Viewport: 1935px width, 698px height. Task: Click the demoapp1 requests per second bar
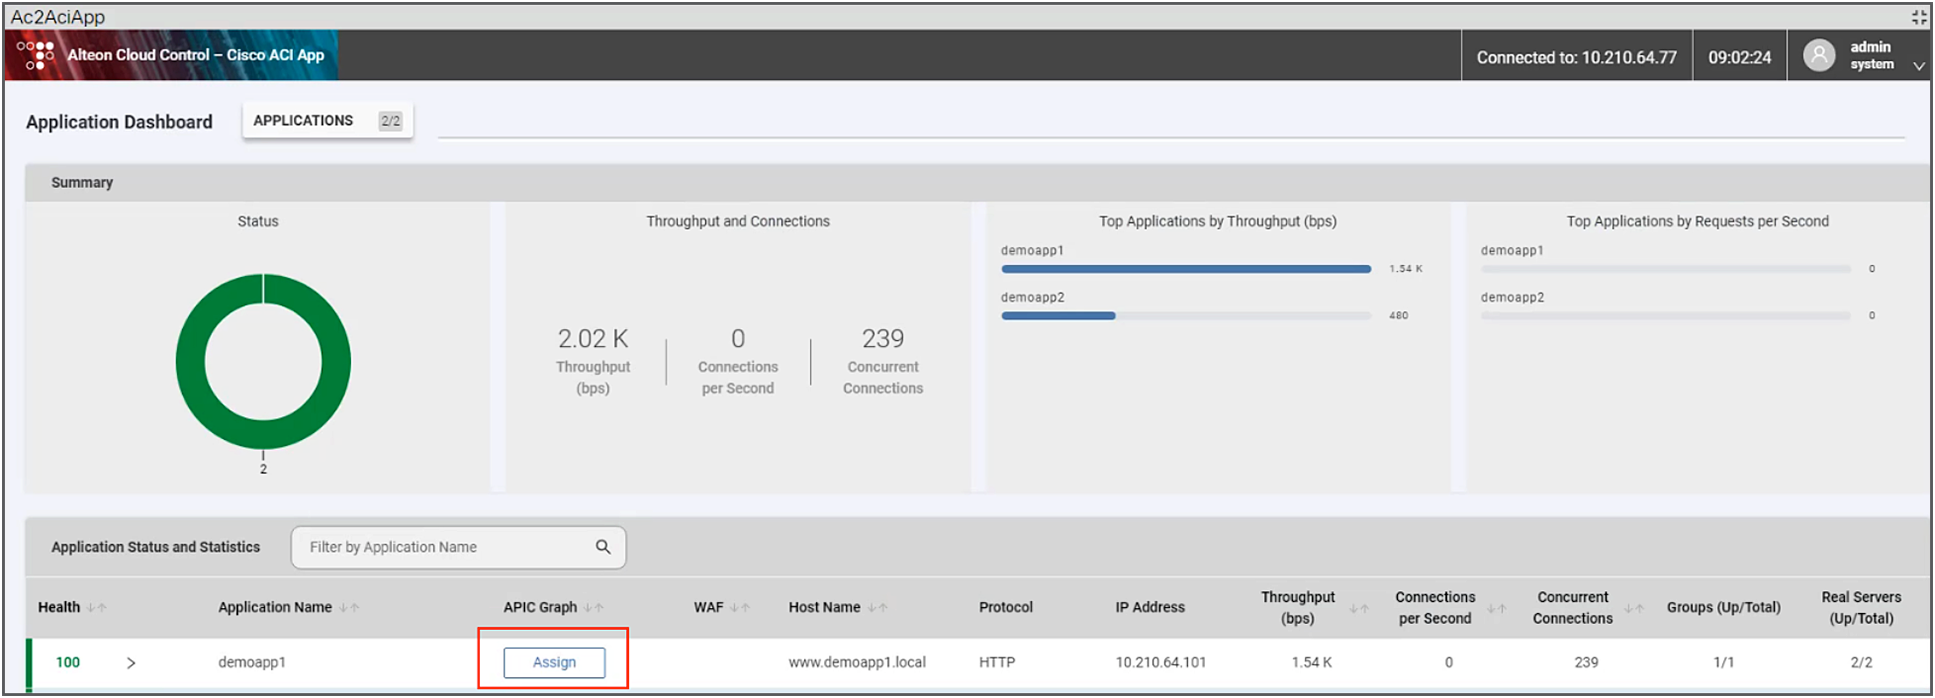pyautogui.click(x=1666, y=269)
